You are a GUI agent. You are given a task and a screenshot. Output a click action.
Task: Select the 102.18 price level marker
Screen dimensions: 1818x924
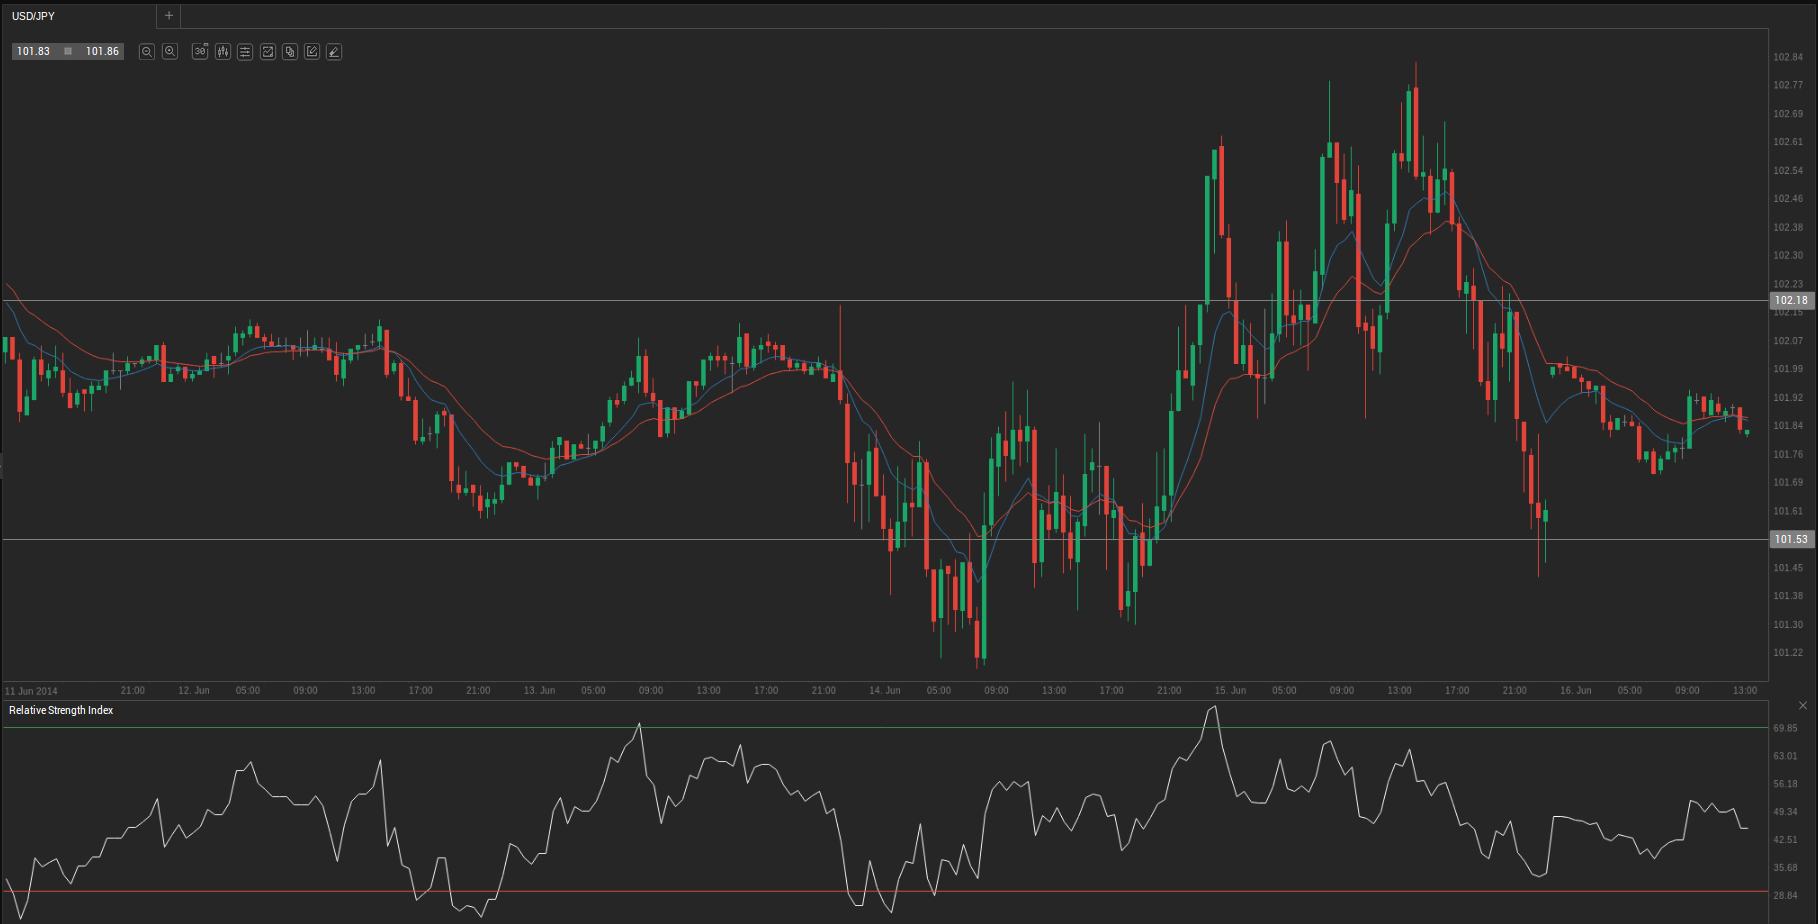click(1790, 300)
